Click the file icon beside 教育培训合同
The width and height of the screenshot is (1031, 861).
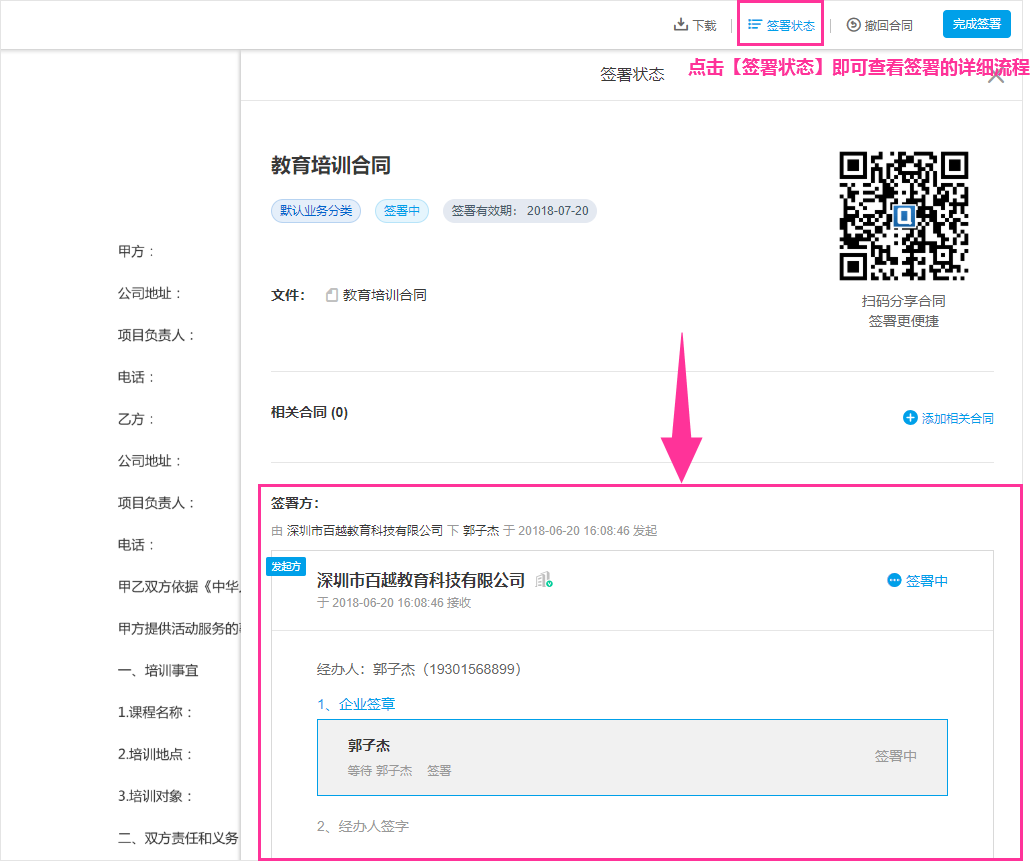pyautogui.click(x=332, y=295)
